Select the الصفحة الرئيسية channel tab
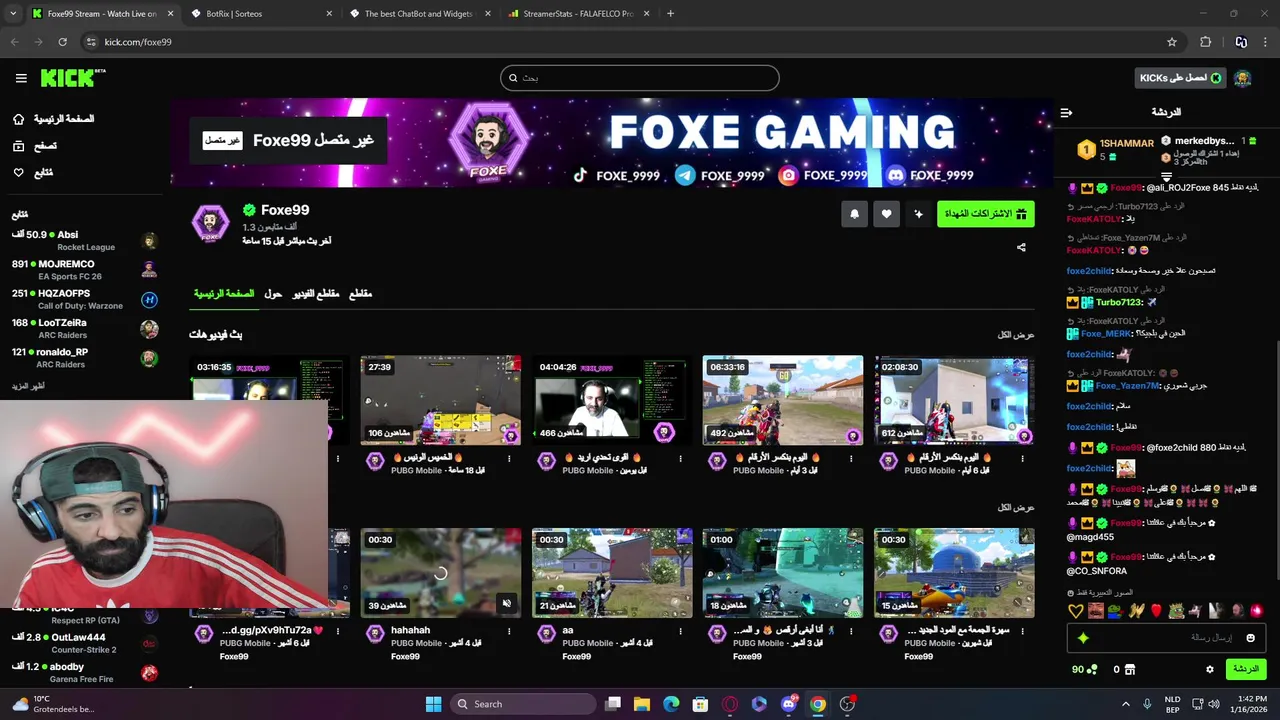 point(224,294)
